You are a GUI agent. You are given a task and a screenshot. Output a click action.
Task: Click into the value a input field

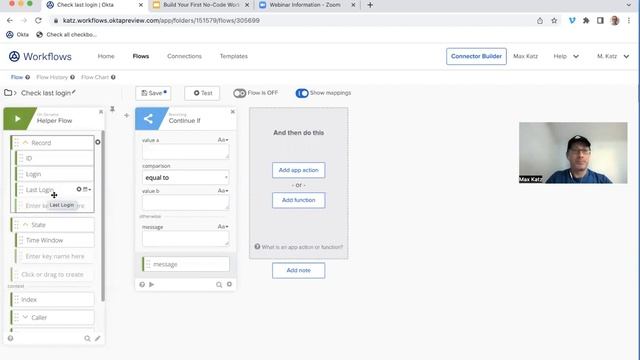click(186, 152)
